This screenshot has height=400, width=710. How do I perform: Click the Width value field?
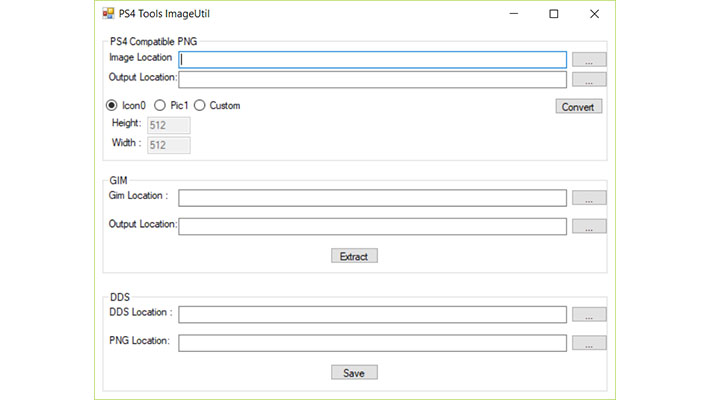tap(168, 145)
